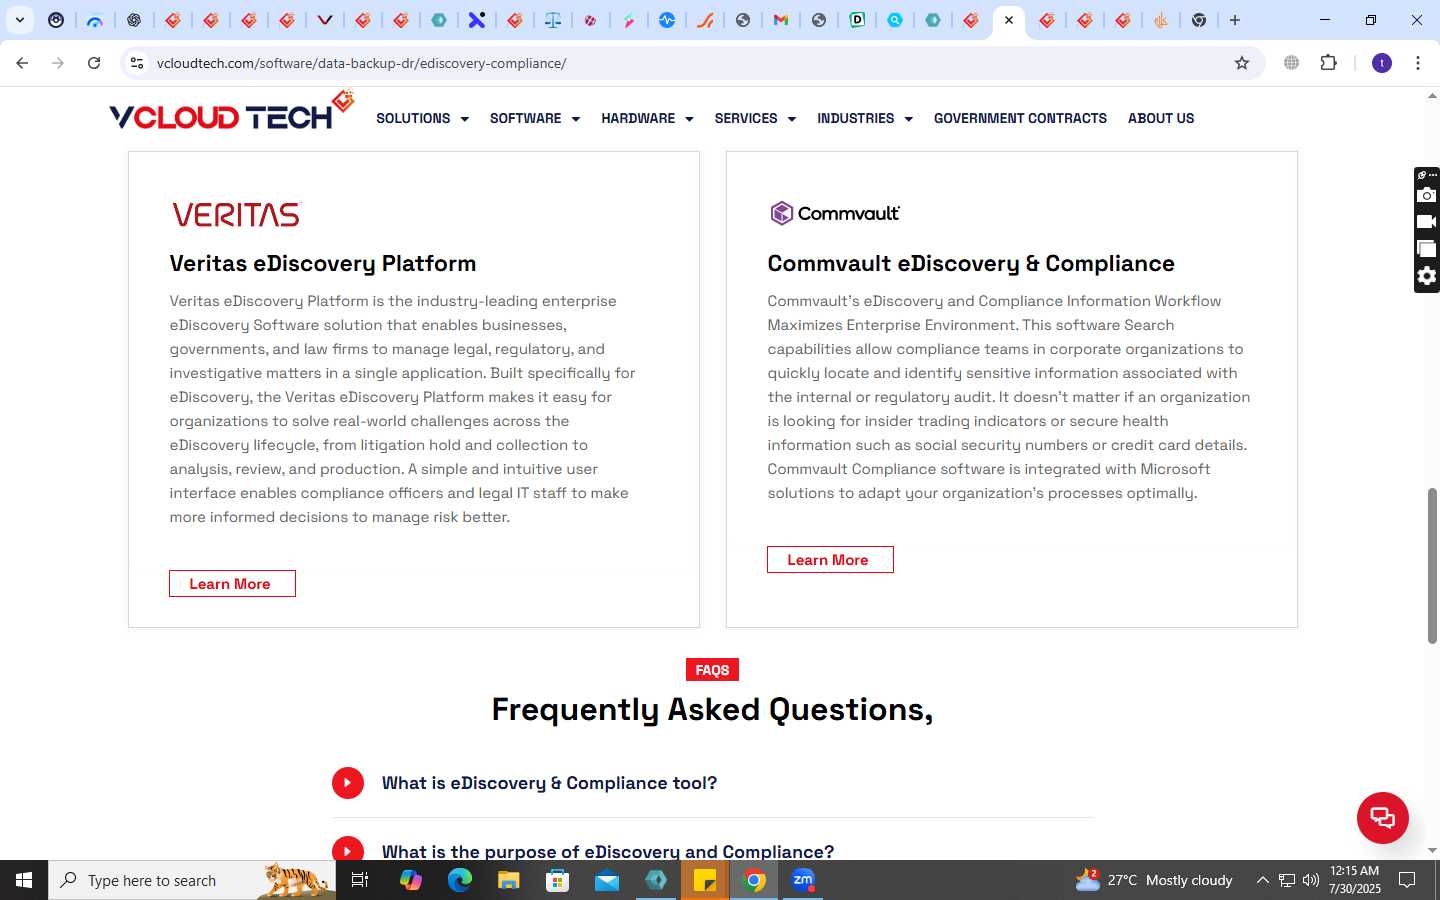Open Task View on the taskbar
Image resolution: width=1440 pixels, height=900 pixels.
coord(360,880)
